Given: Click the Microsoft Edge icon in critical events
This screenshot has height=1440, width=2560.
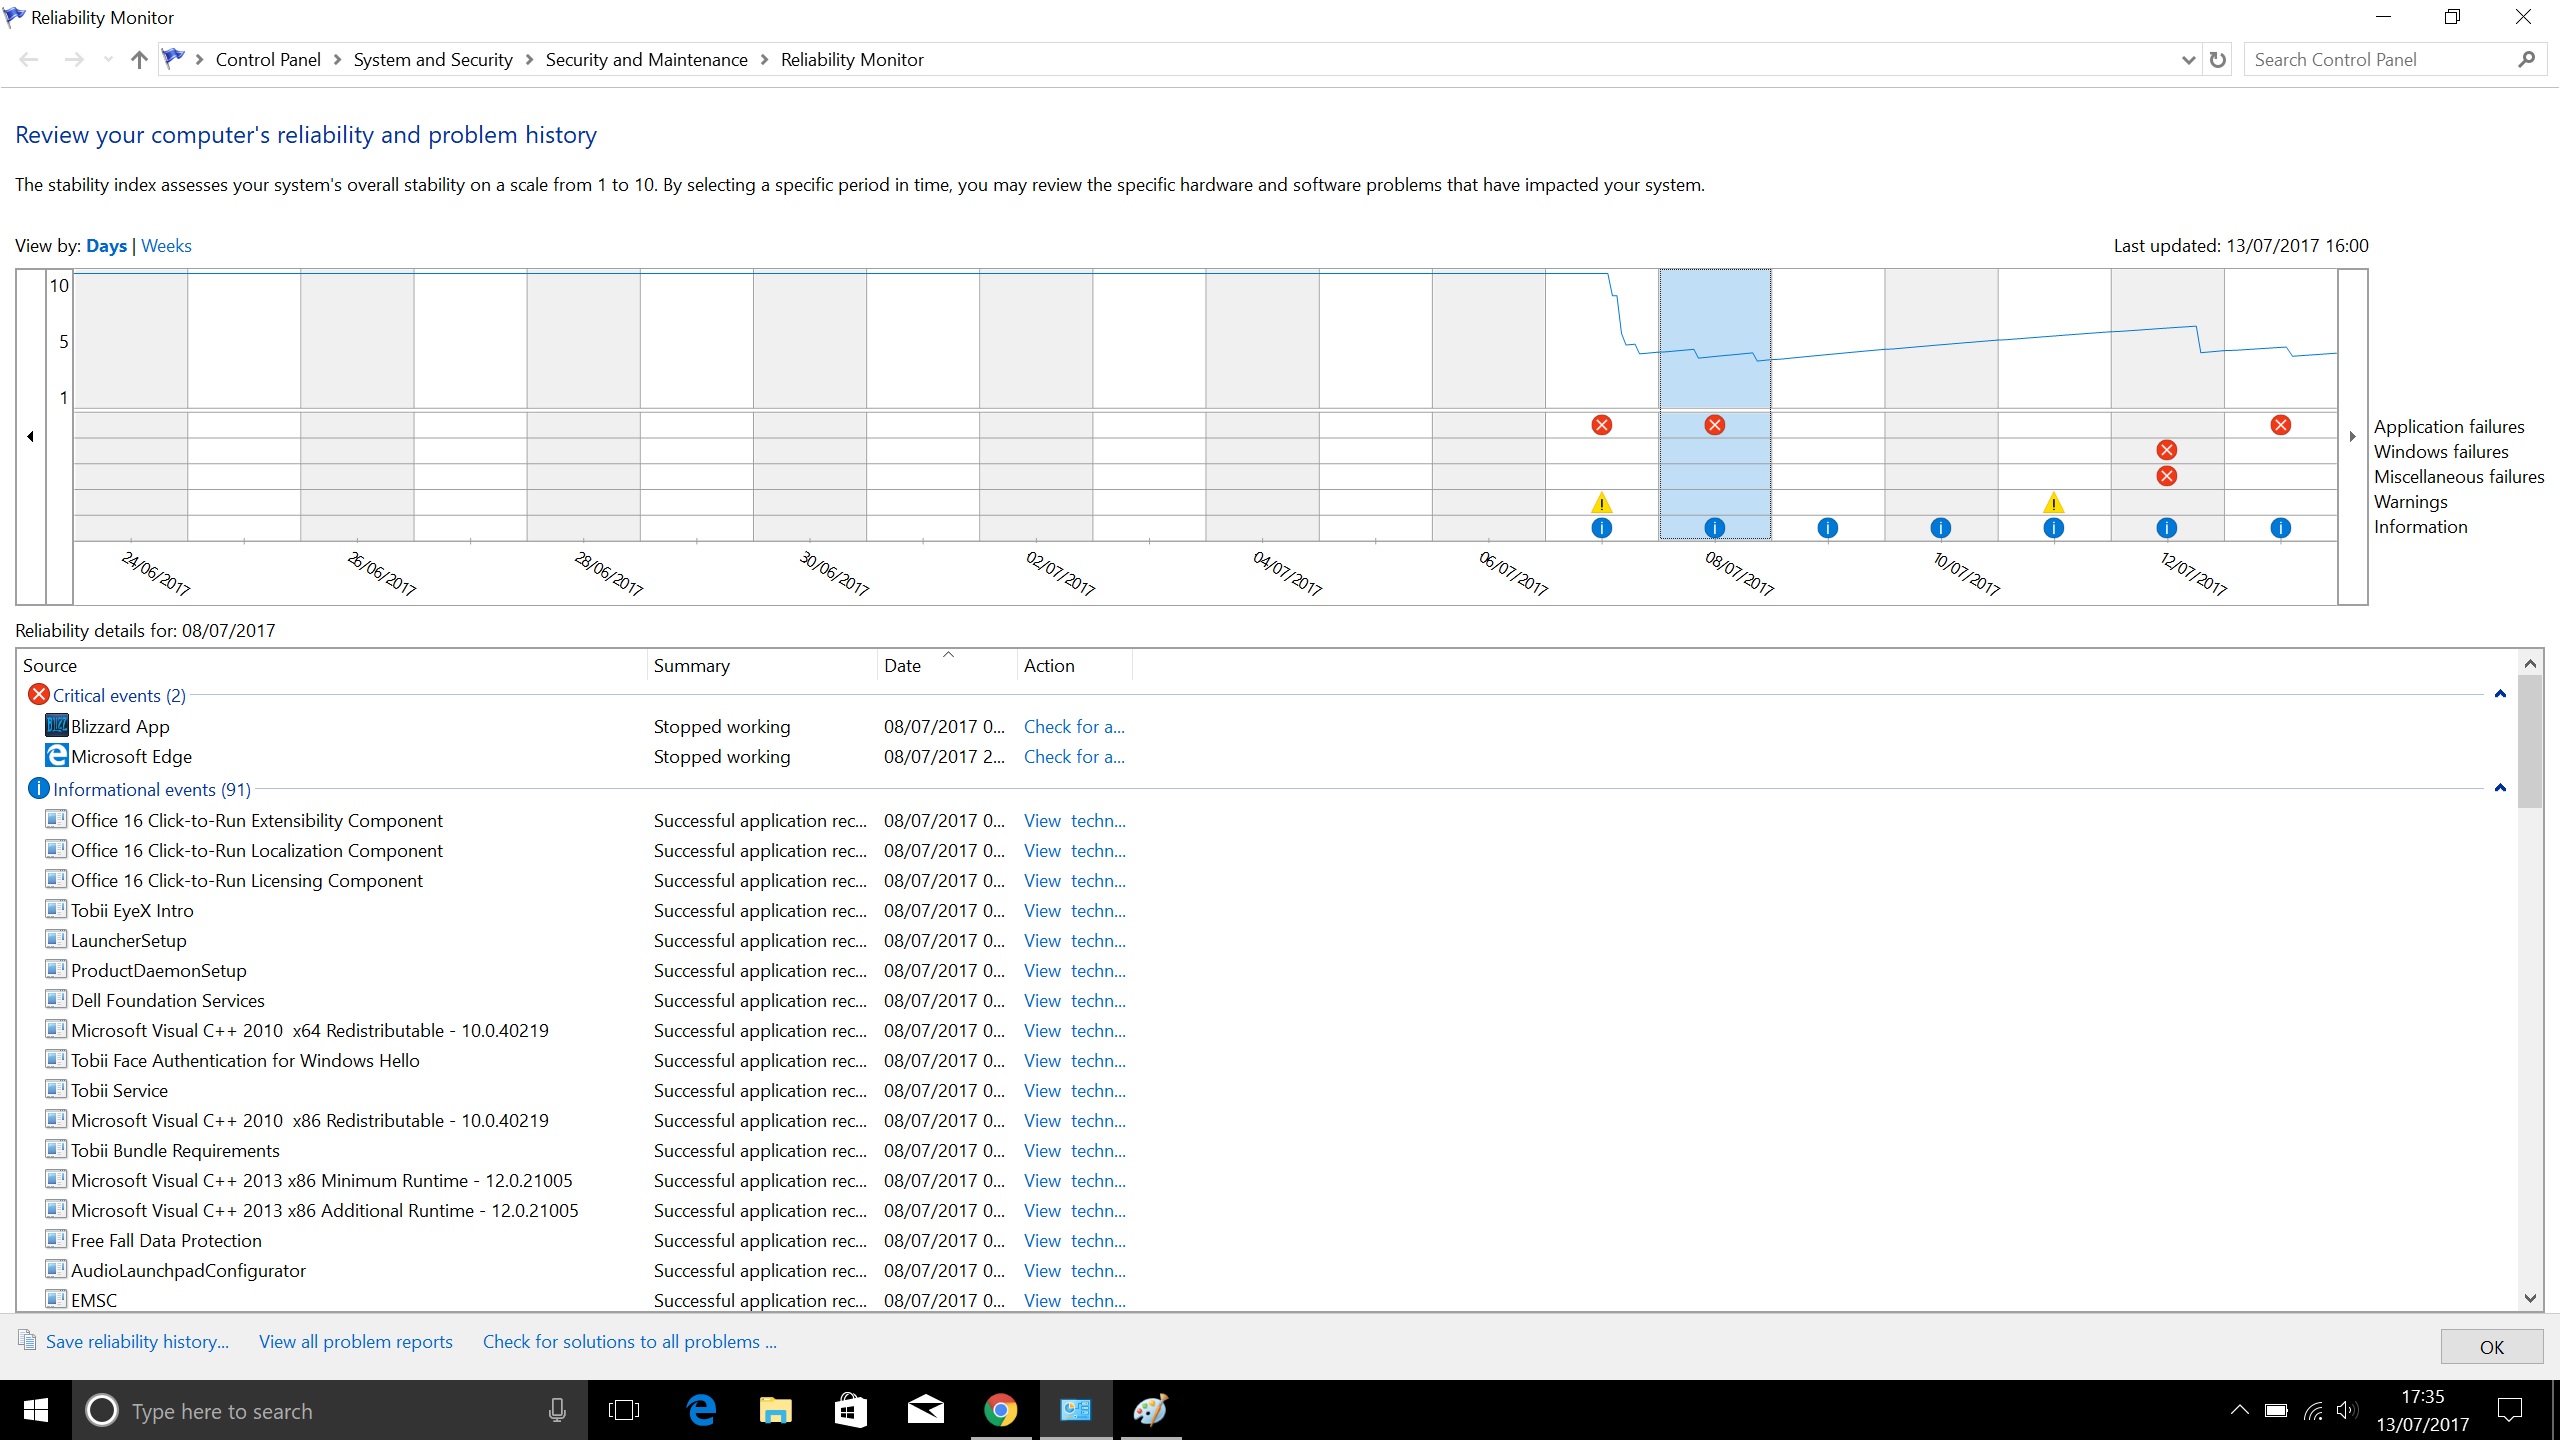Looking at the screenshot, I should [57, 755].
